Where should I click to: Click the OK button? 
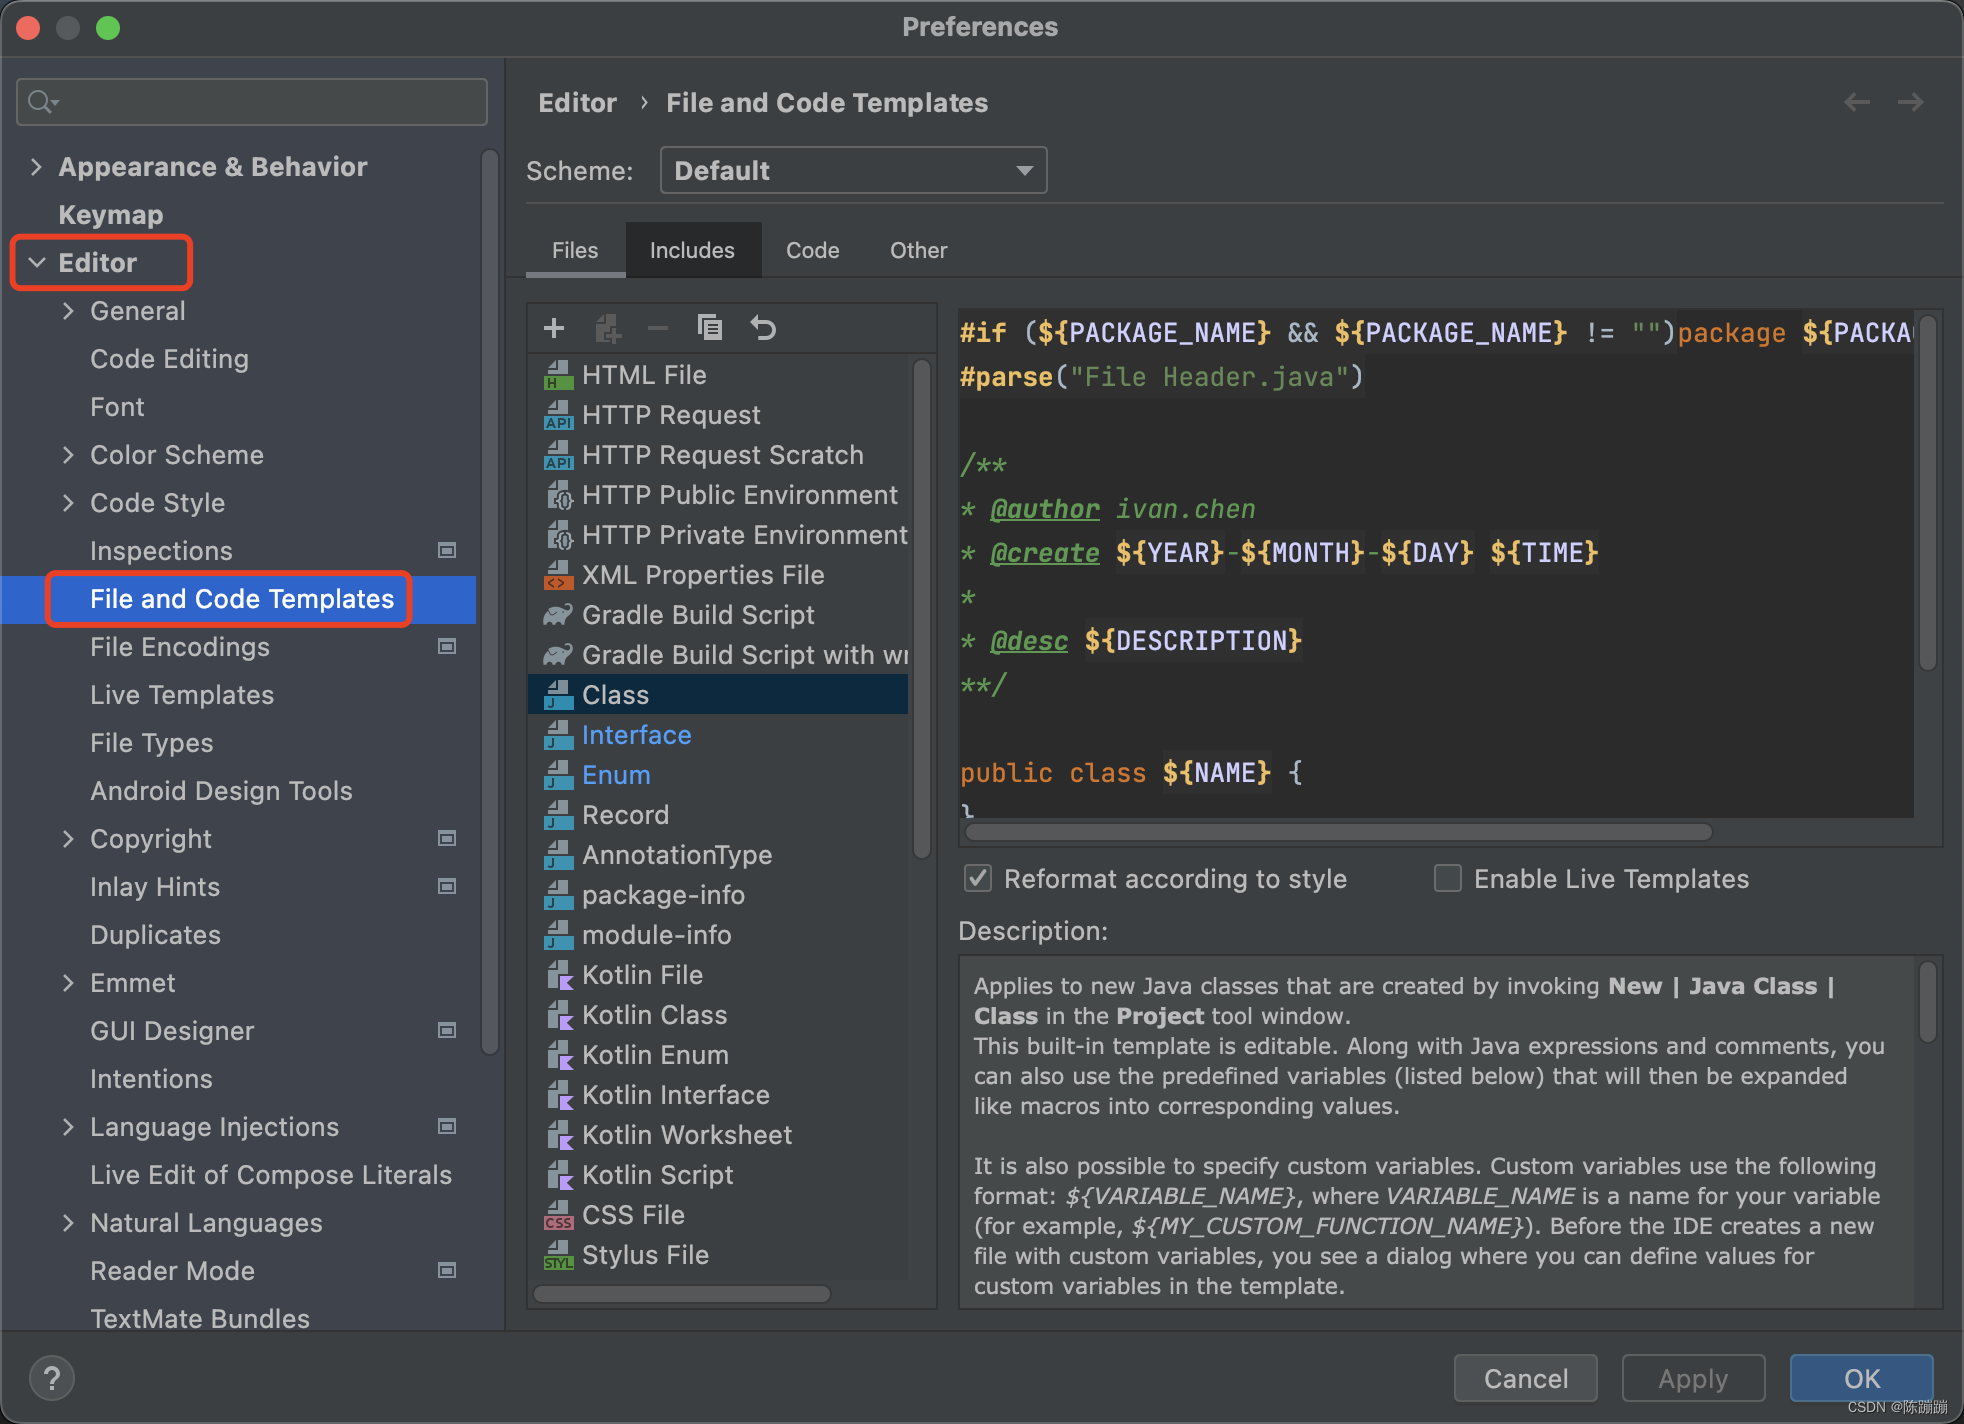coord(1861,1379)
